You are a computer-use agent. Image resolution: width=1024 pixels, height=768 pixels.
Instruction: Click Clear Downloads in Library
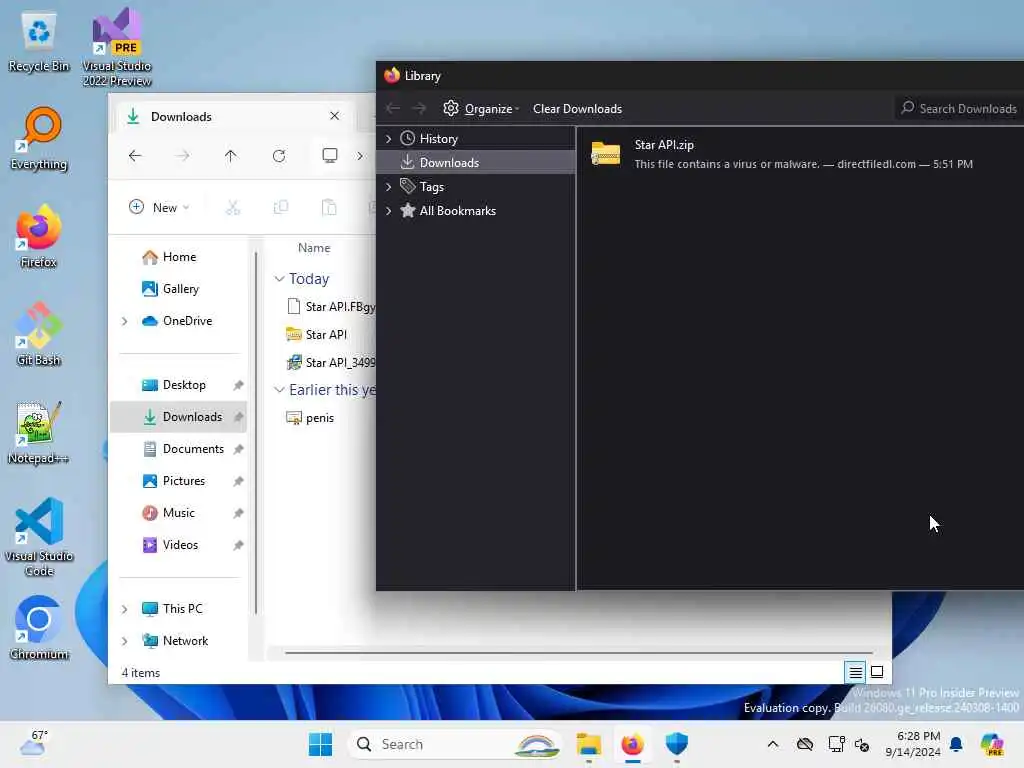point(577,108)
